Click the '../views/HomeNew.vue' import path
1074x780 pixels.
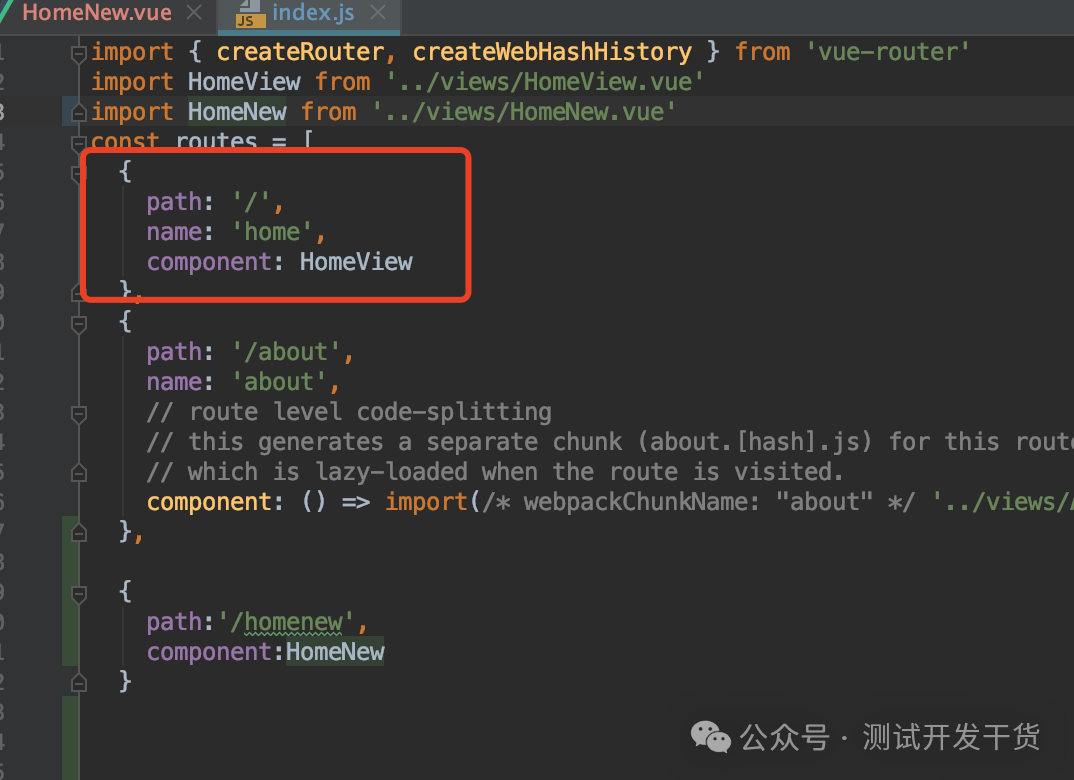[524, 112]
